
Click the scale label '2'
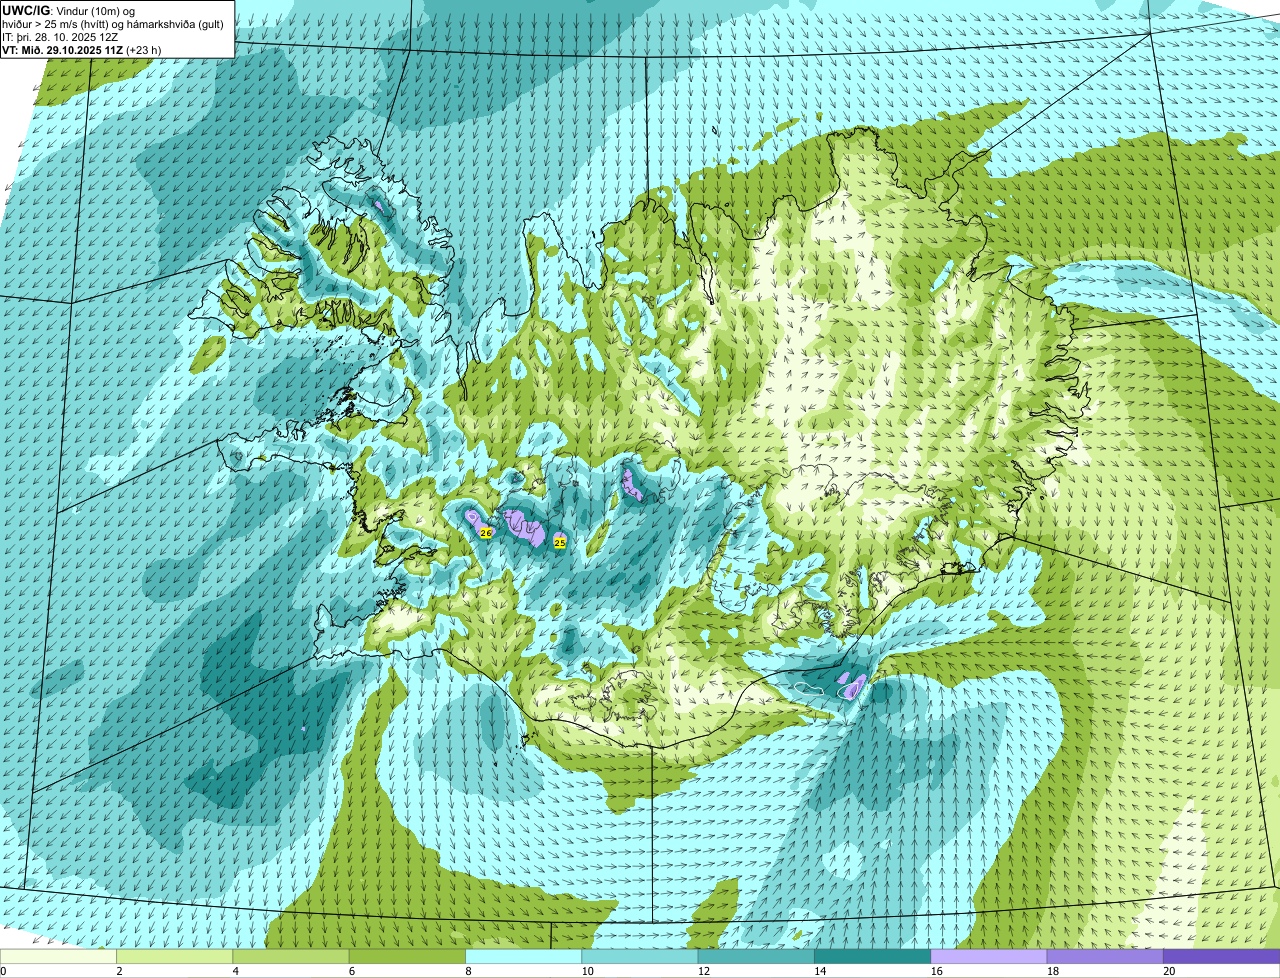click(119, 971)
